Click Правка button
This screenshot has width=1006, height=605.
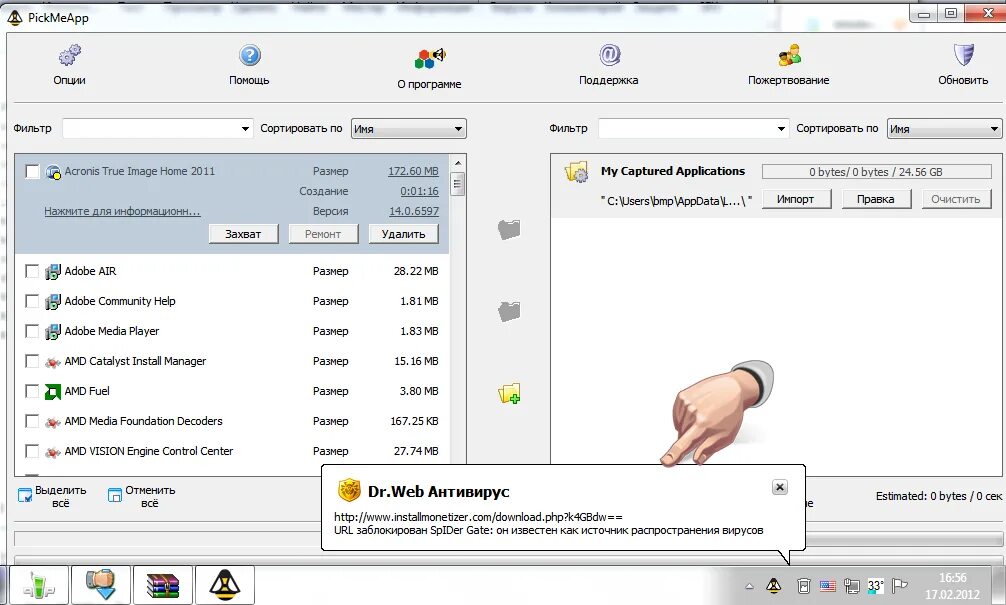coord(876,199)
